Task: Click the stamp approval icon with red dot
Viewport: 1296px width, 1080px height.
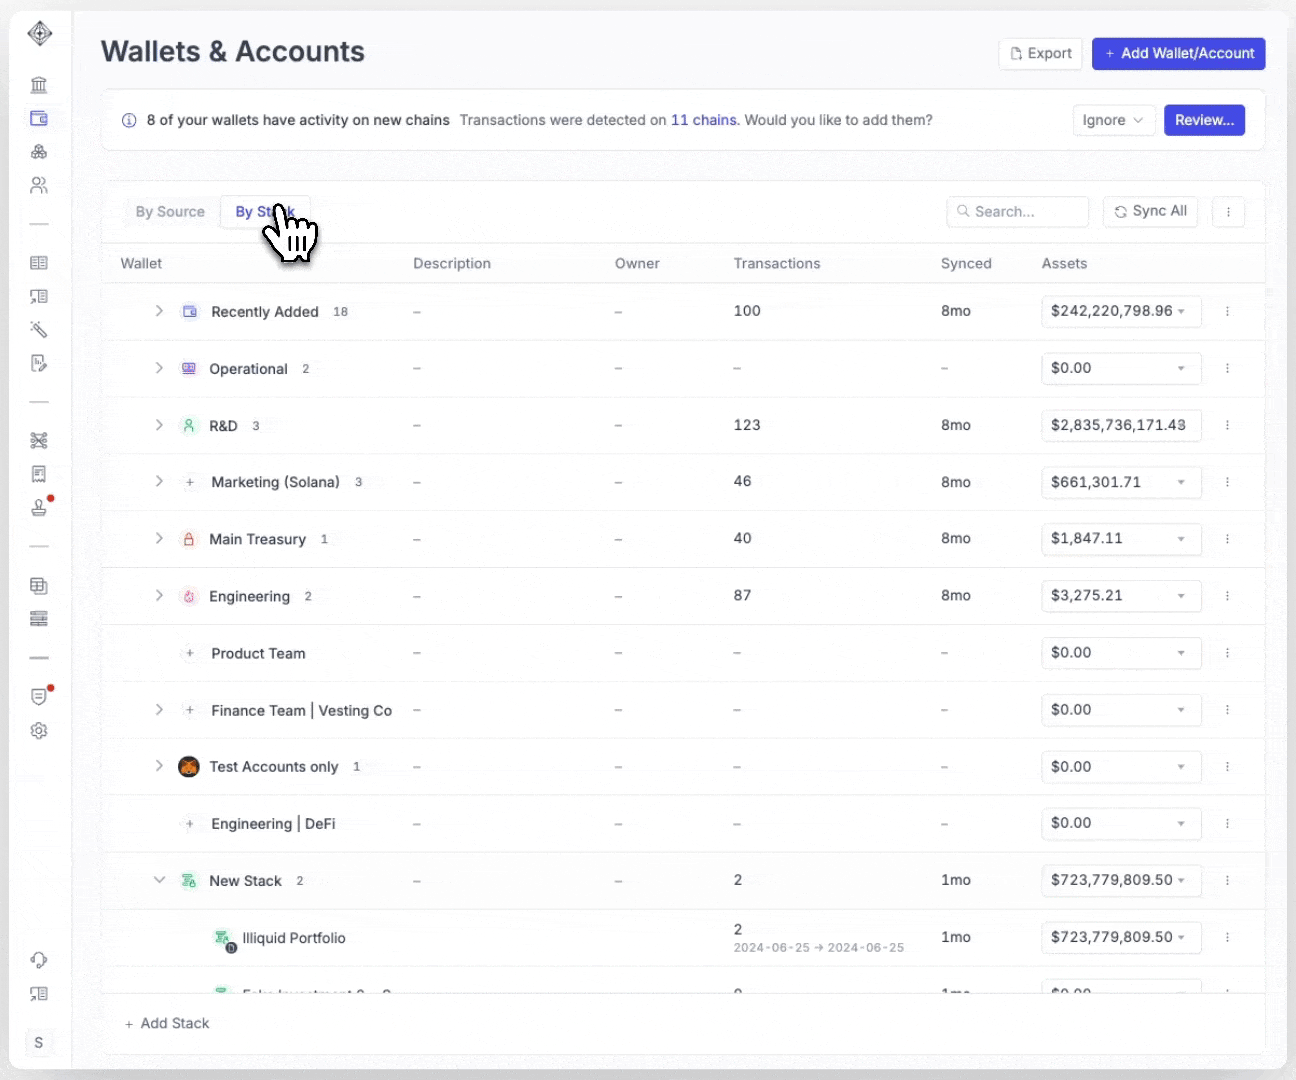Action: tap(39, 508)
